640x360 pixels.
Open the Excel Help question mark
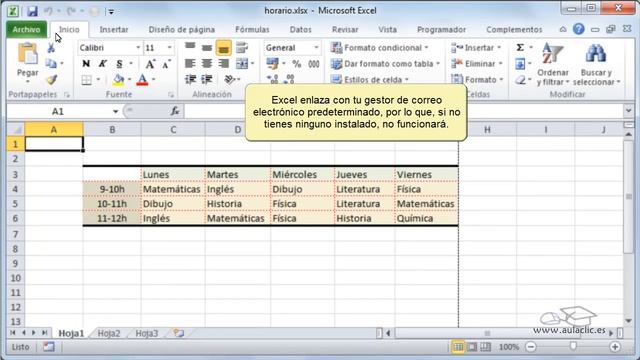click(578, 29)
